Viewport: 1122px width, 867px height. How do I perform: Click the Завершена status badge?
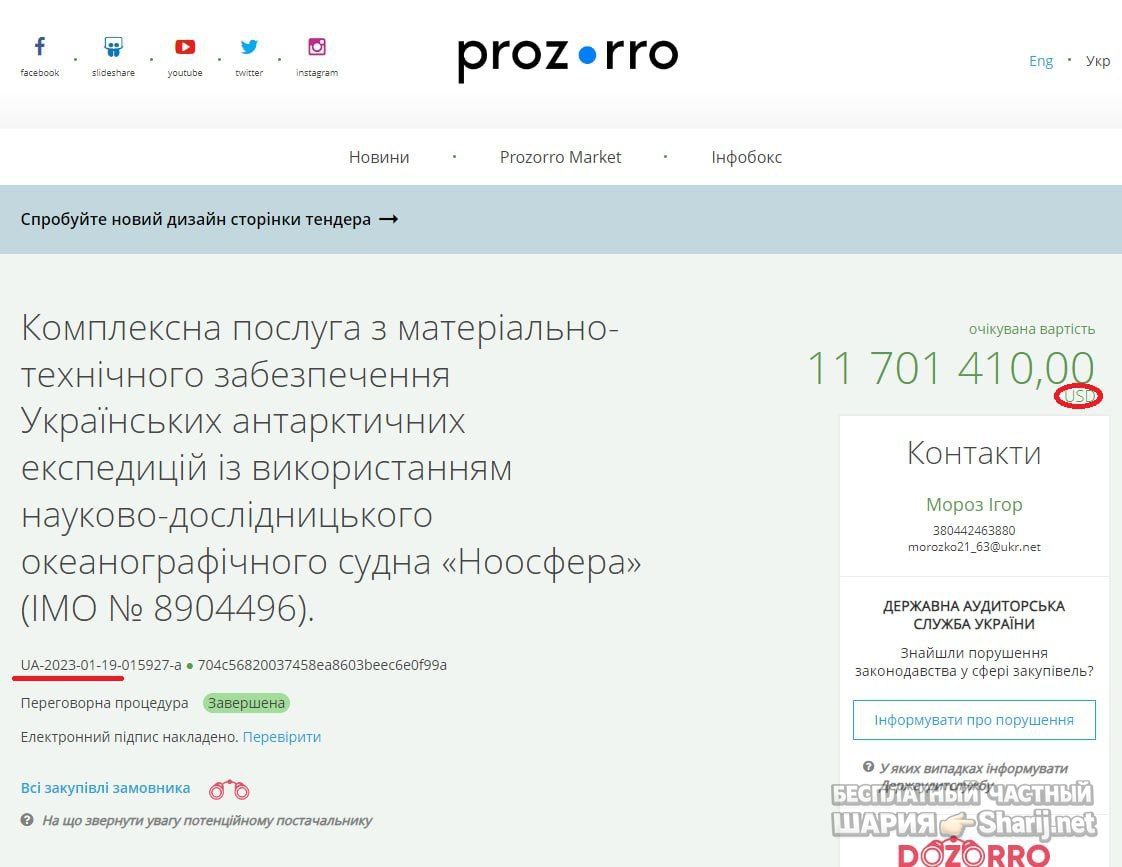246,703
